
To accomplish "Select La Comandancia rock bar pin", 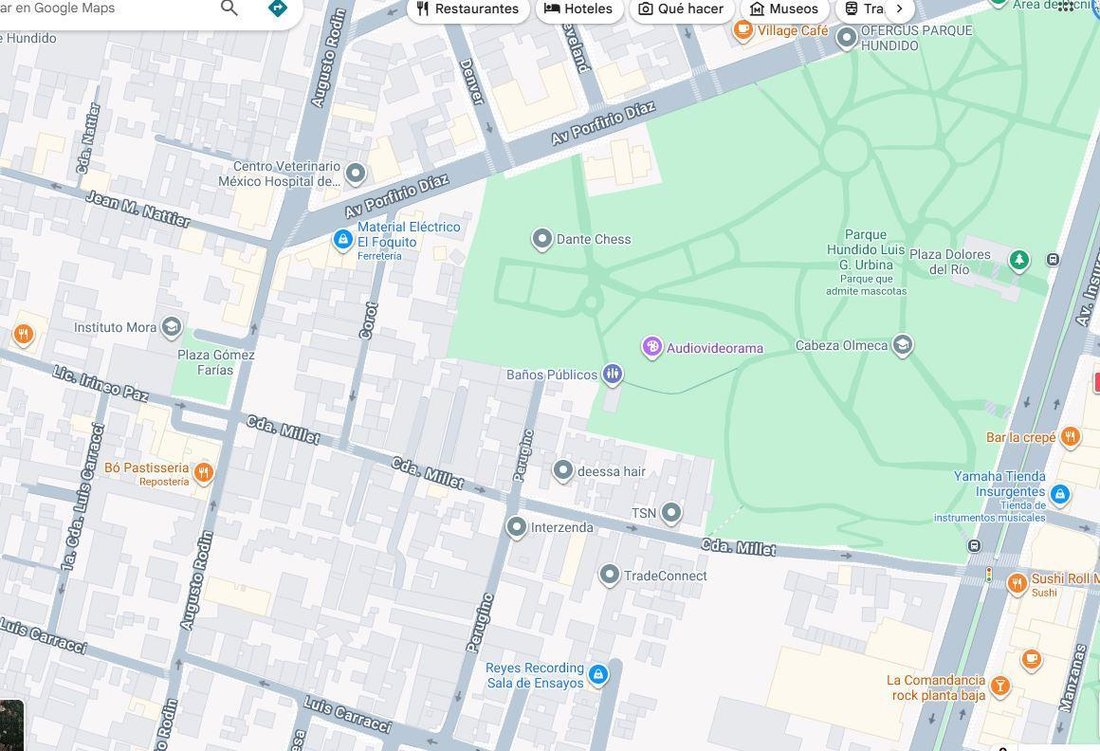I will coord(1000,686).
